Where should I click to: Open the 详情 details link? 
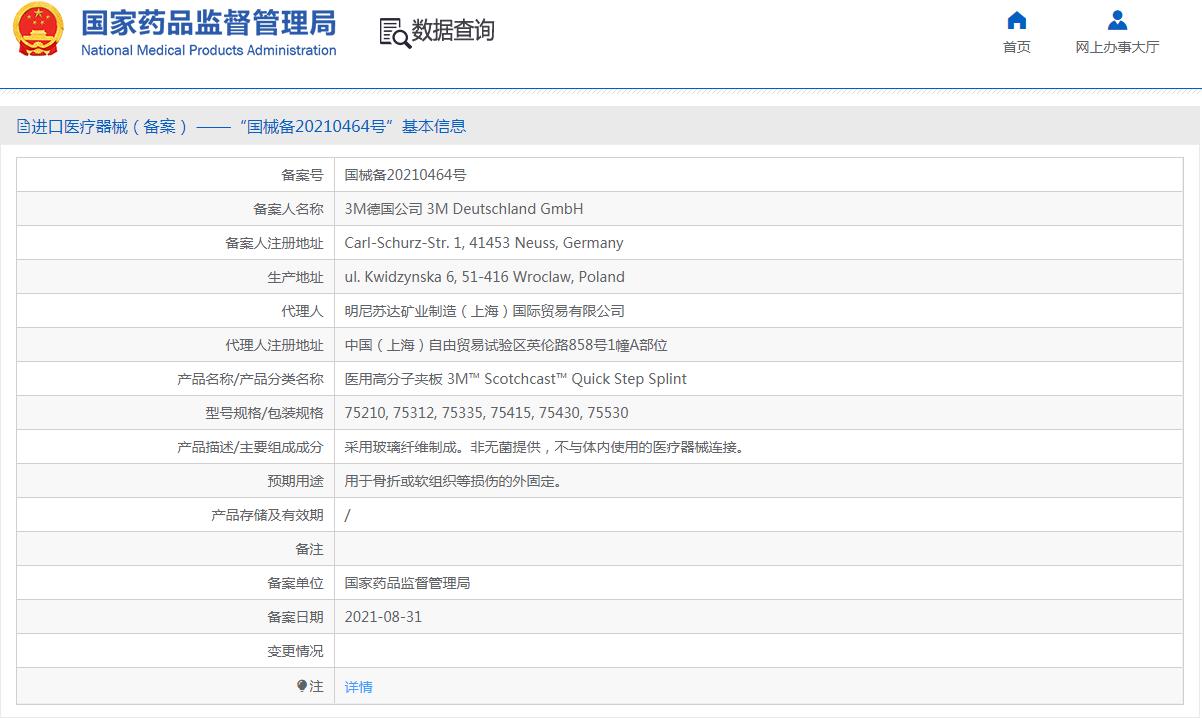(x=359, y=687)
